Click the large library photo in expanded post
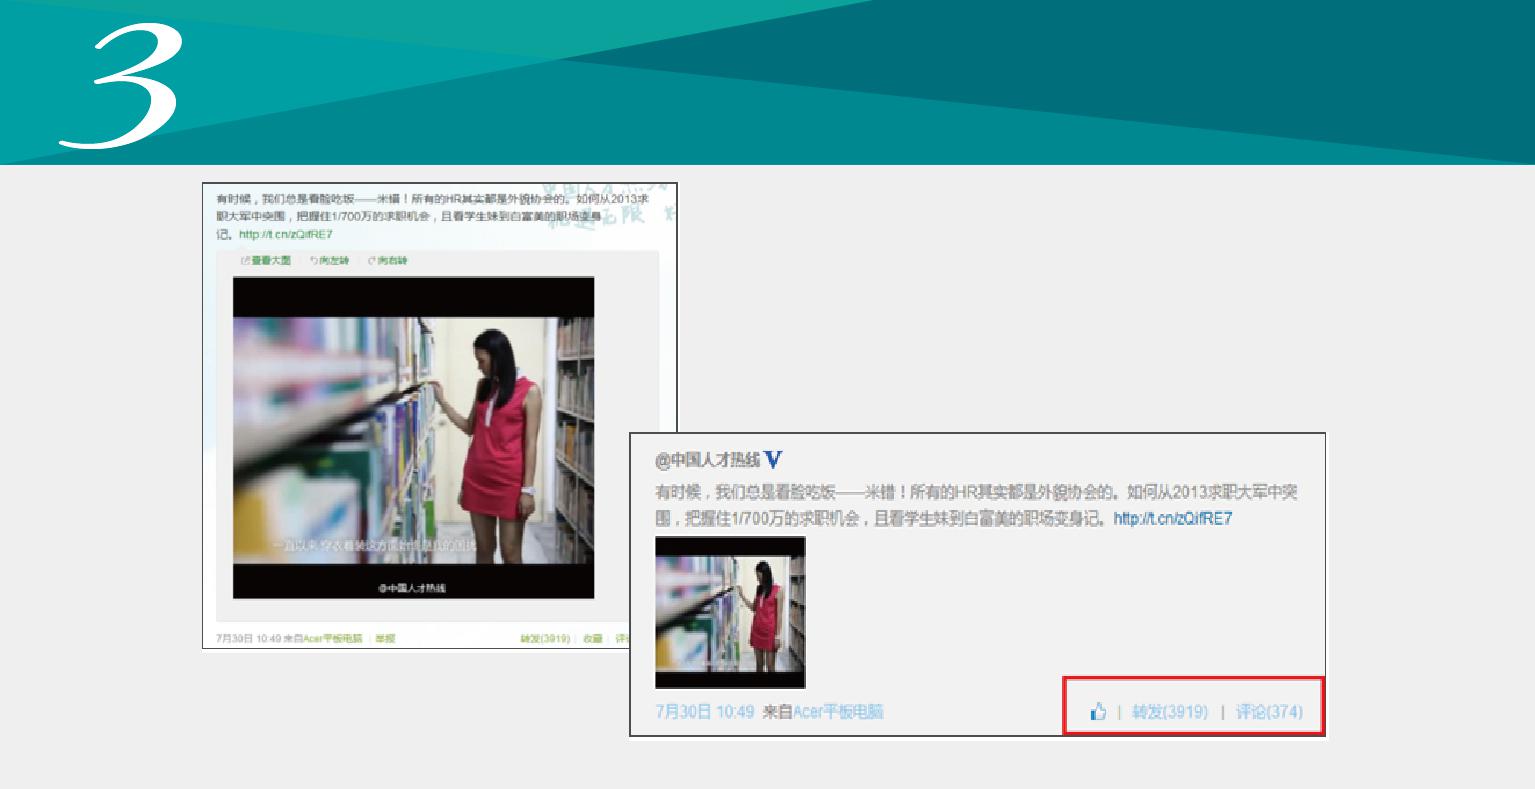The width and height of the screenshot is (1535, 789). (x=413, y=438)
